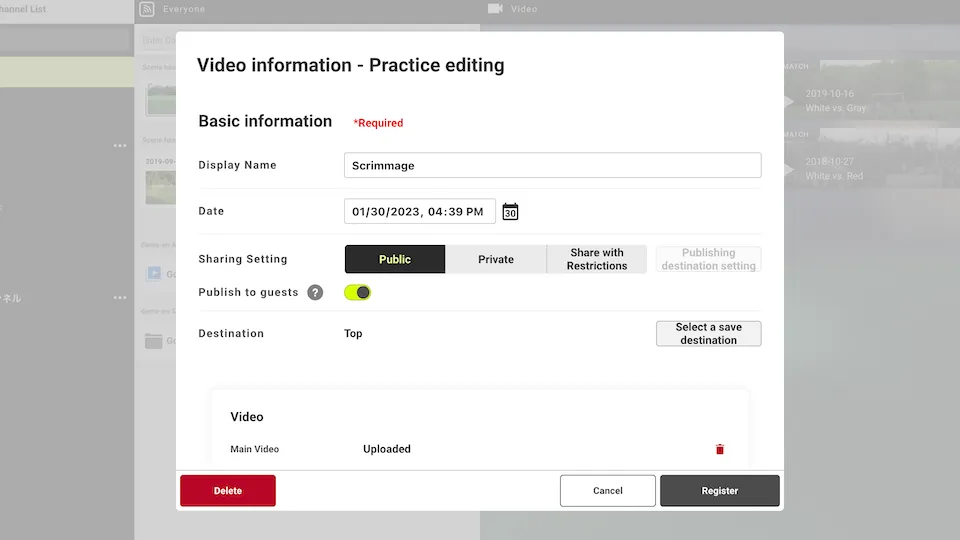Delete the Main Video with trash icon
Viewport: 960px width, 540px height.
(719, 449)
